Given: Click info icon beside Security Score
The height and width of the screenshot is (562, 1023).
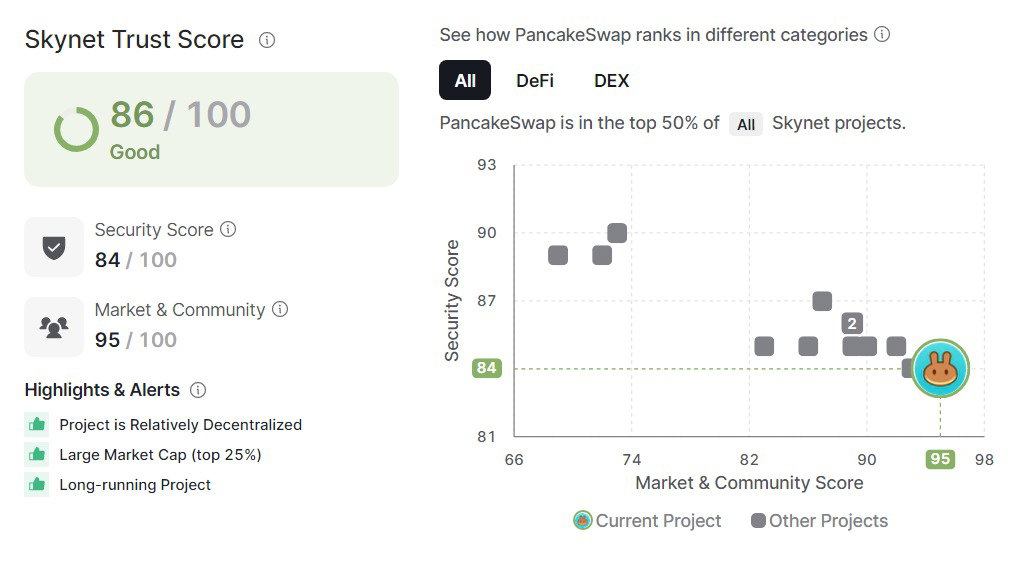Looking at the screenshot, I should click(228, 229).
